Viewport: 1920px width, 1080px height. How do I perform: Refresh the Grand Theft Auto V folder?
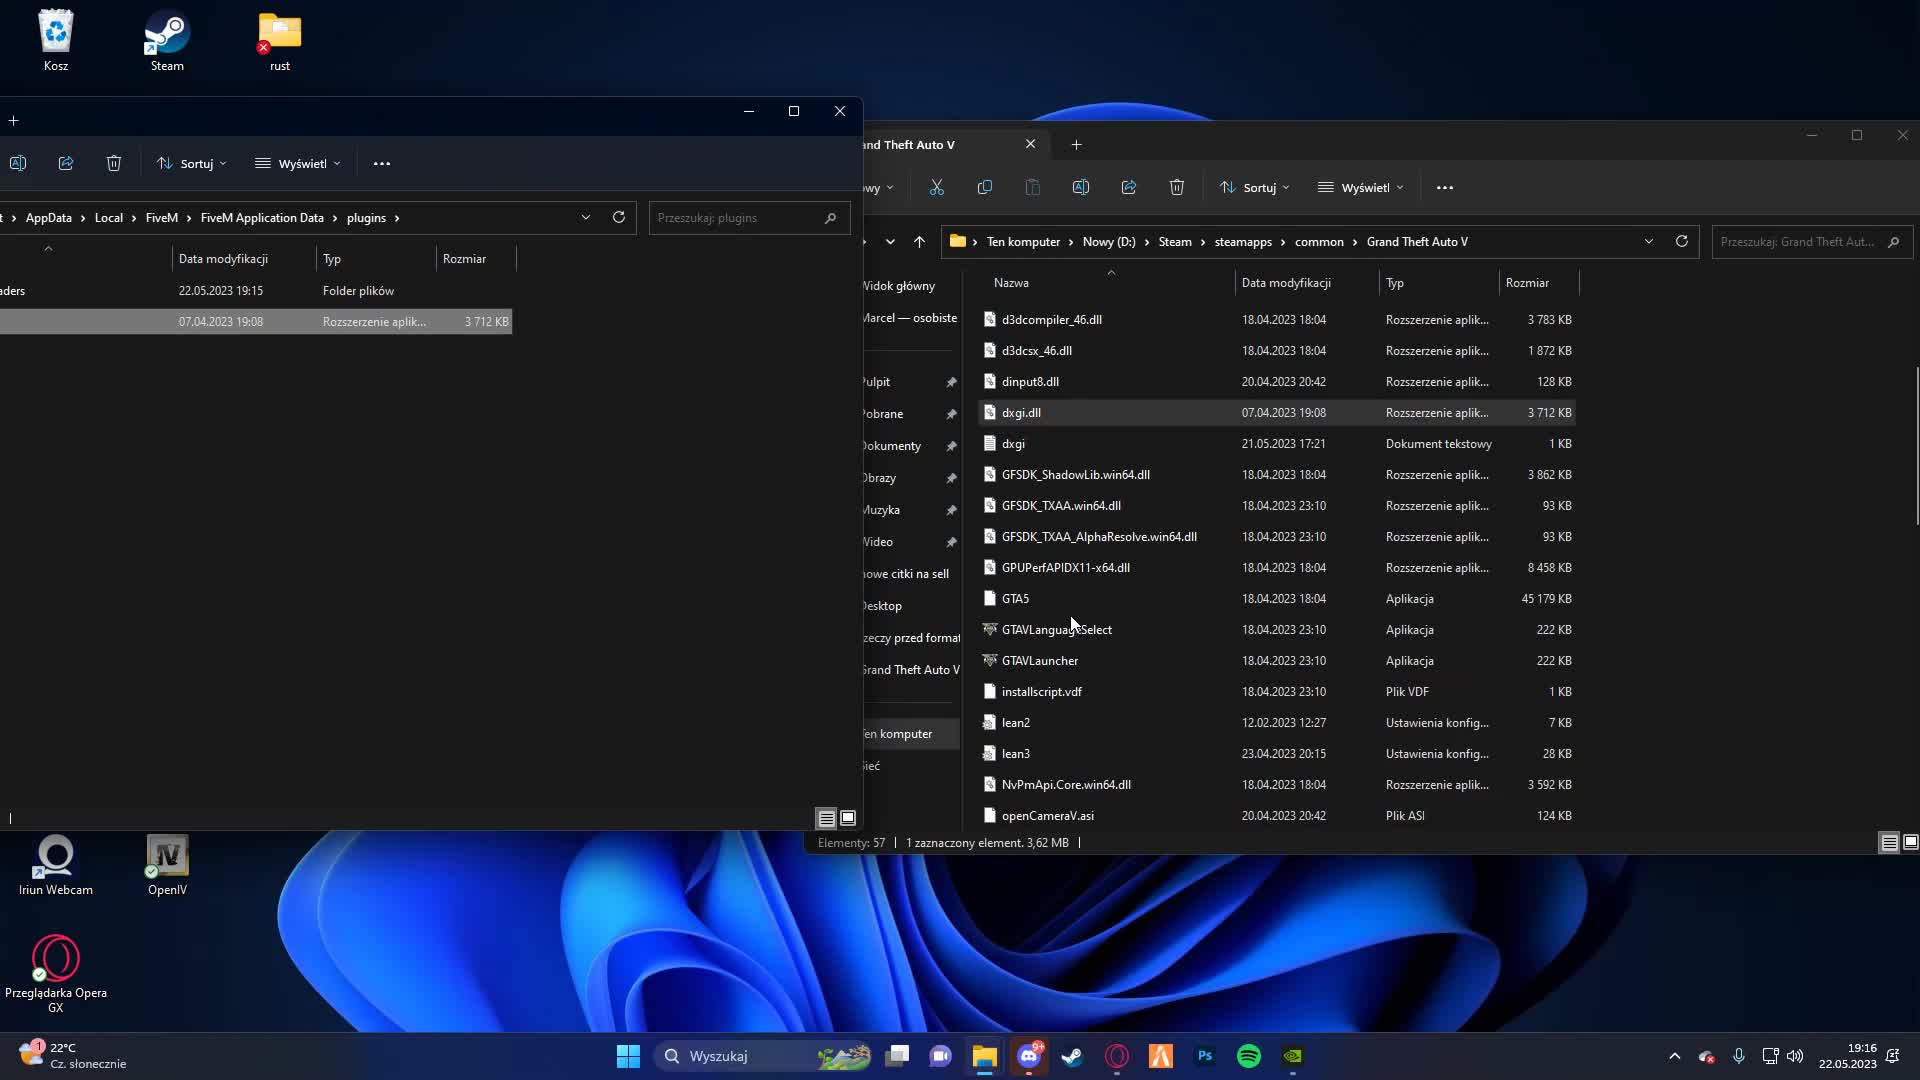pos(1681,241)
